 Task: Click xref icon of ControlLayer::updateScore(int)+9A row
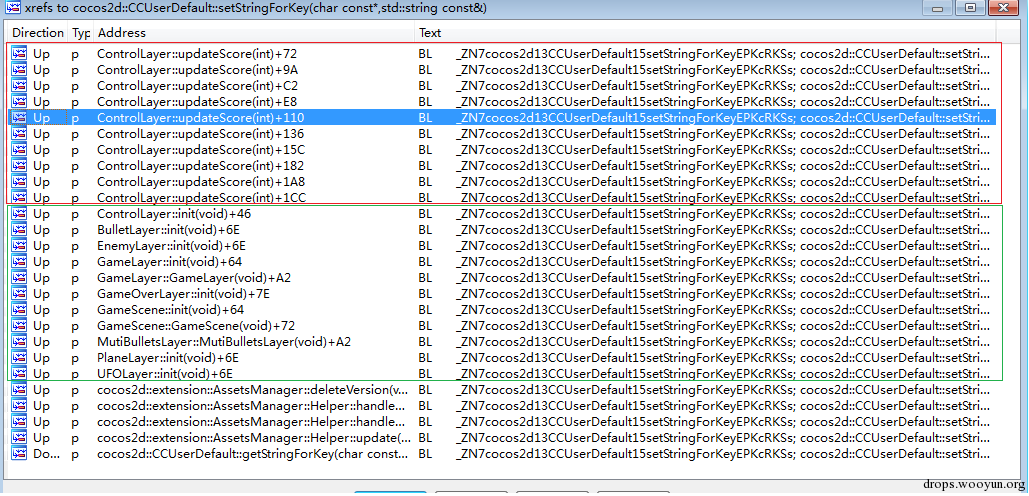coord(18,70)
